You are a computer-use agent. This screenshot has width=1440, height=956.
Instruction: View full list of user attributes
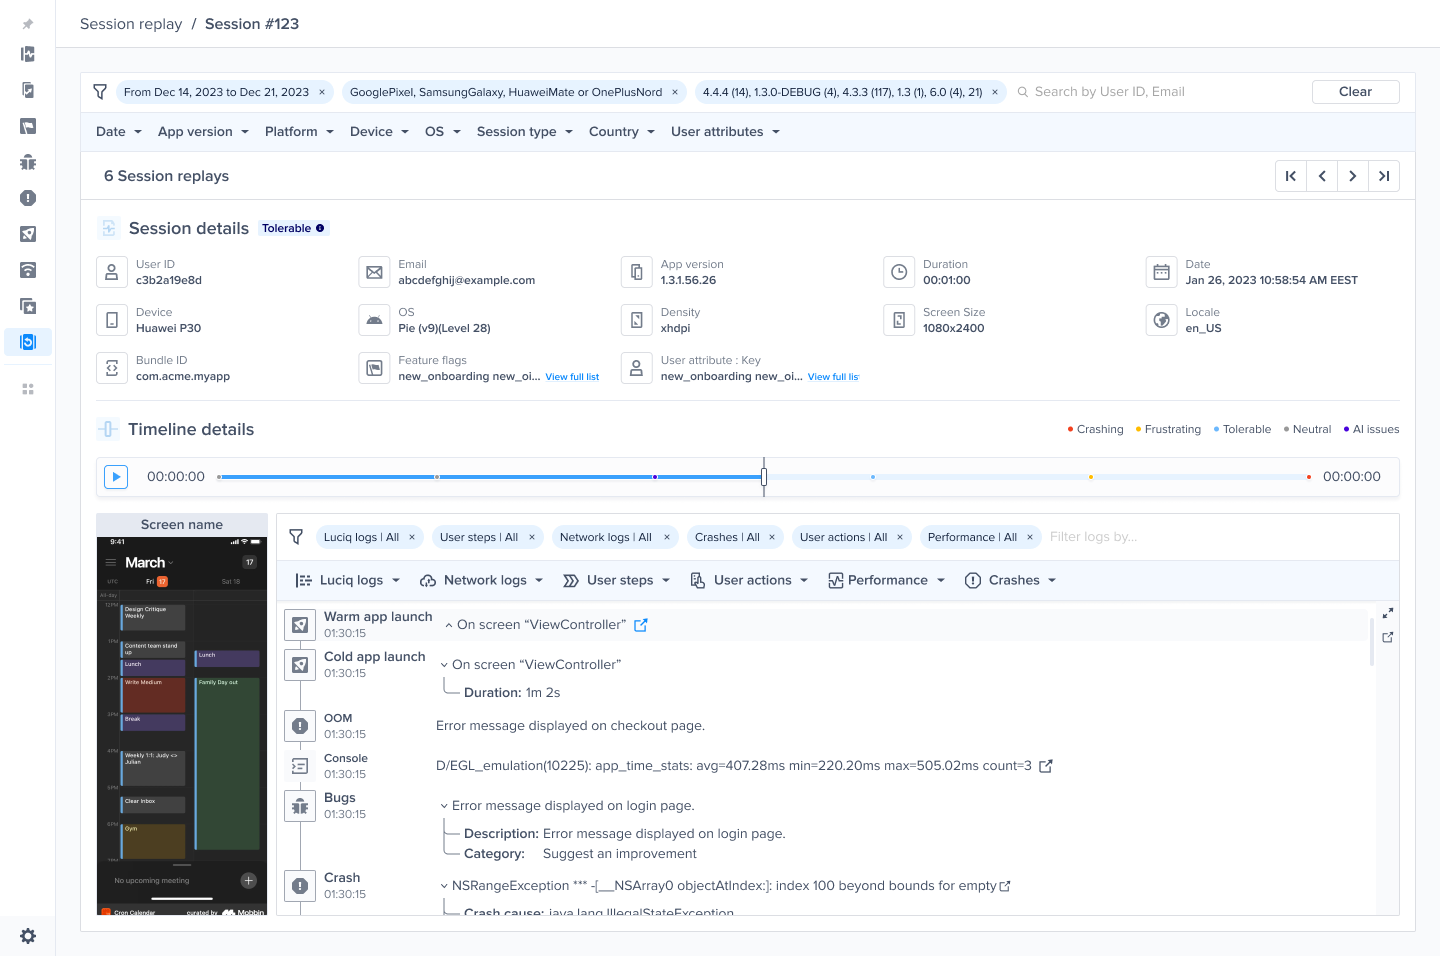click(x=833, y=377)
